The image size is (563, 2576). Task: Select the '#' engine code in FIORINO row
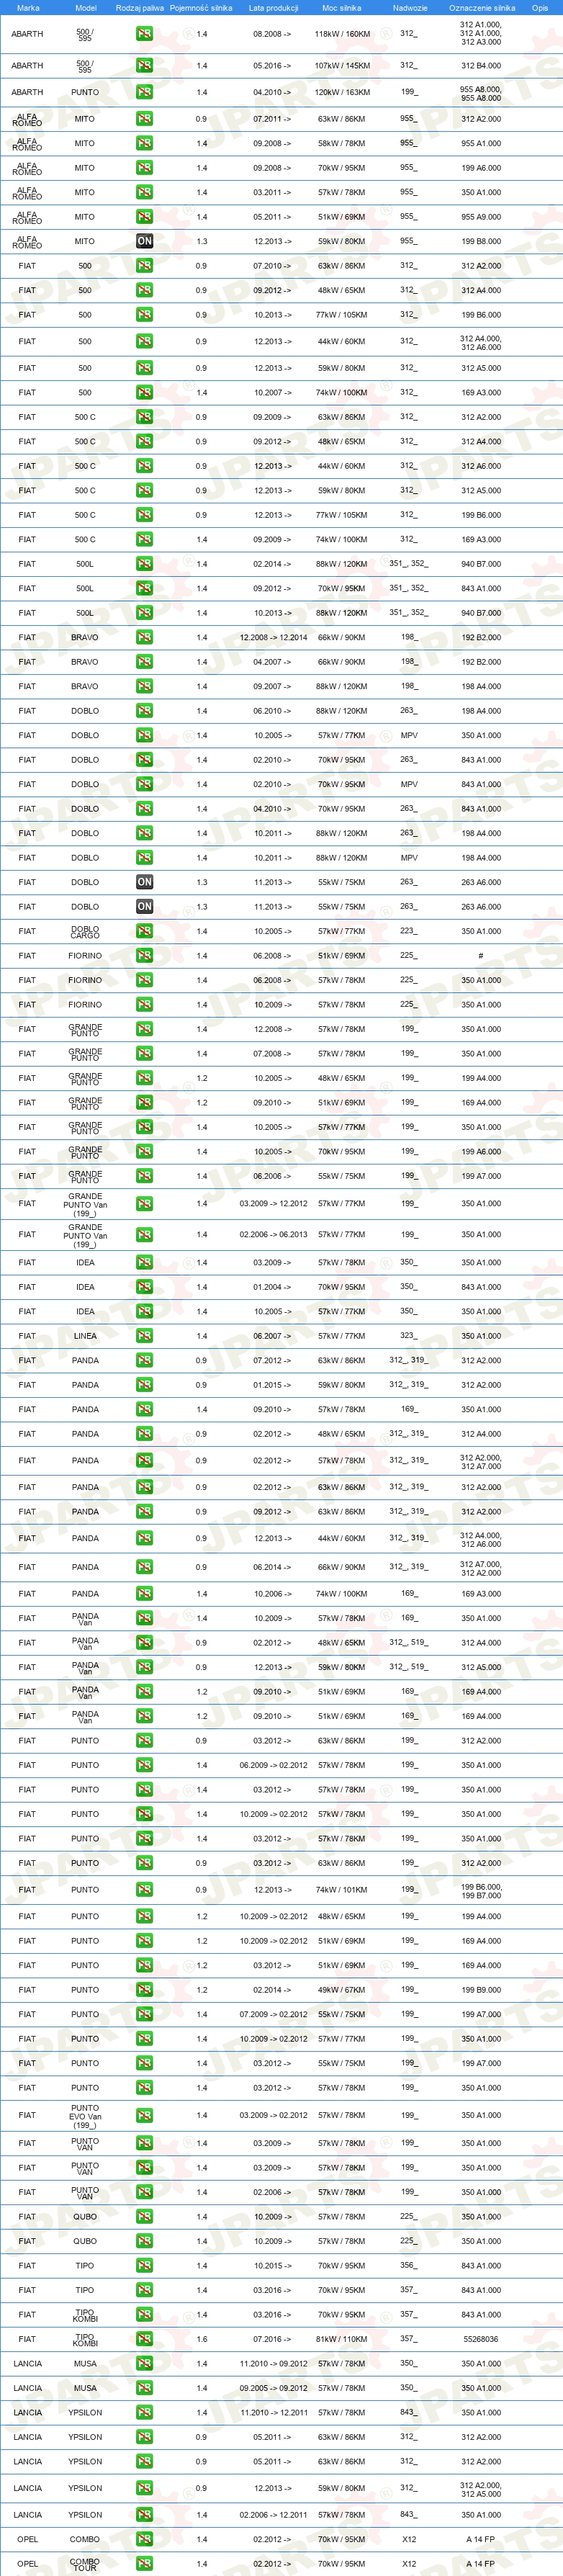[481, 956]
